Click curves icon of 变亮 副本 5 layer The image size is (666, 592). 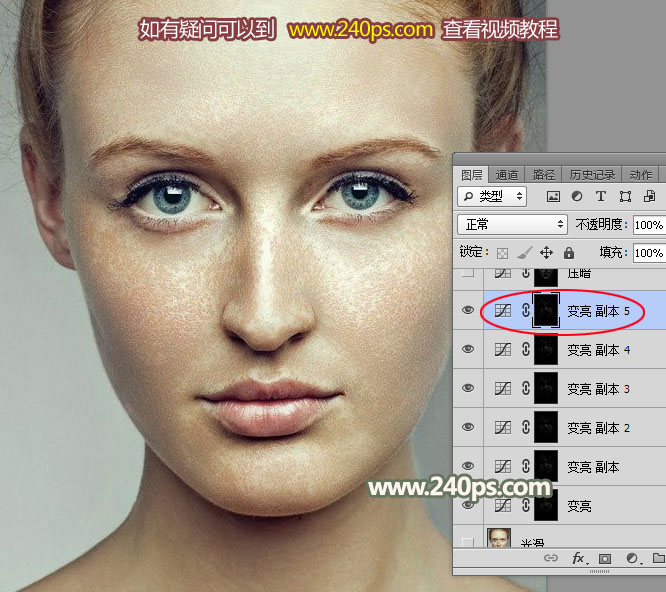pos(503,310)
